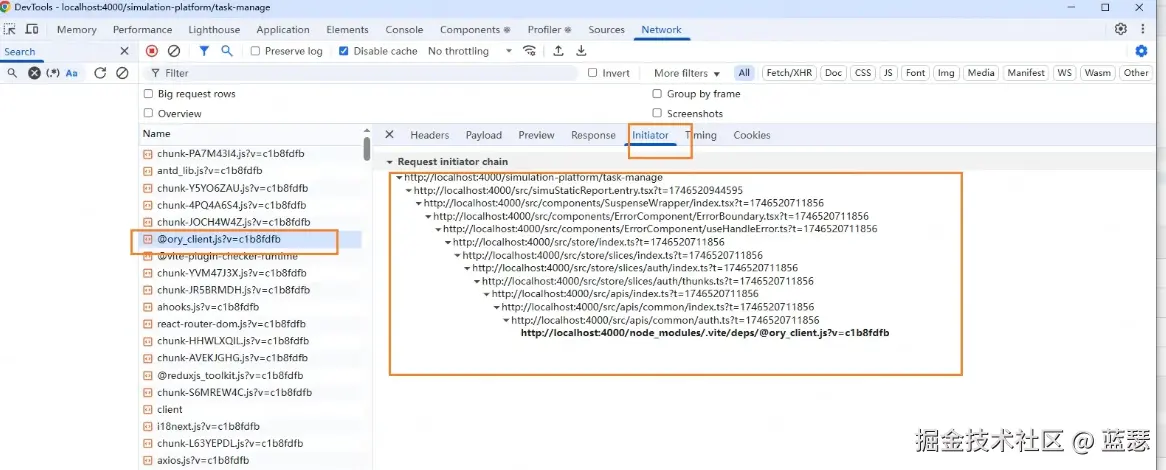Select the react-router-dom.js request row
This screenshot has height=470, width=1166.
click(251, 323)
